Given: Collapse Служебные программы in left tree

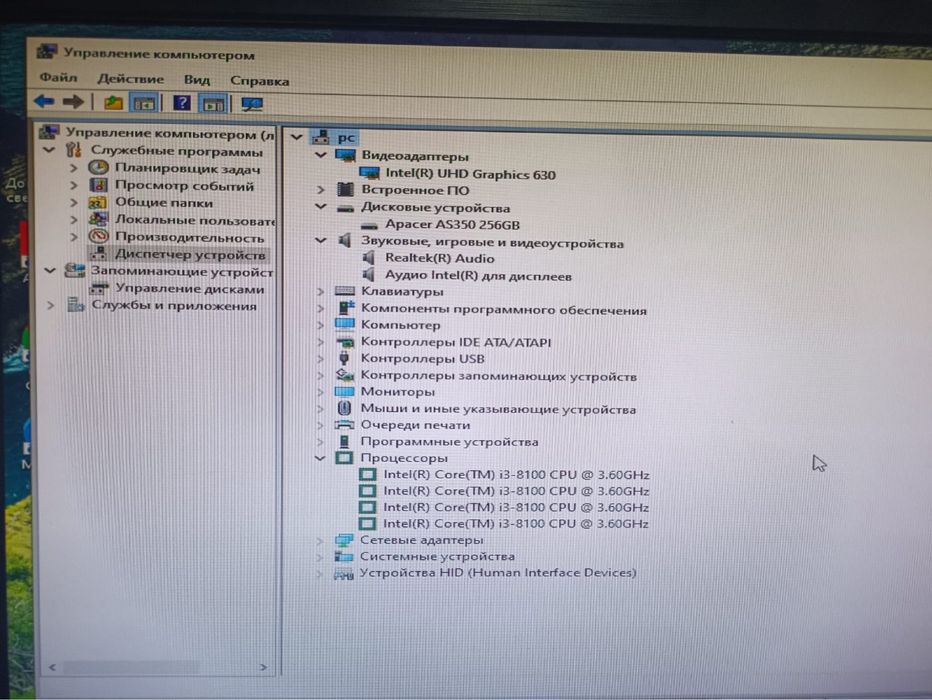Looking at the screenshot, I should coord(49,150).
